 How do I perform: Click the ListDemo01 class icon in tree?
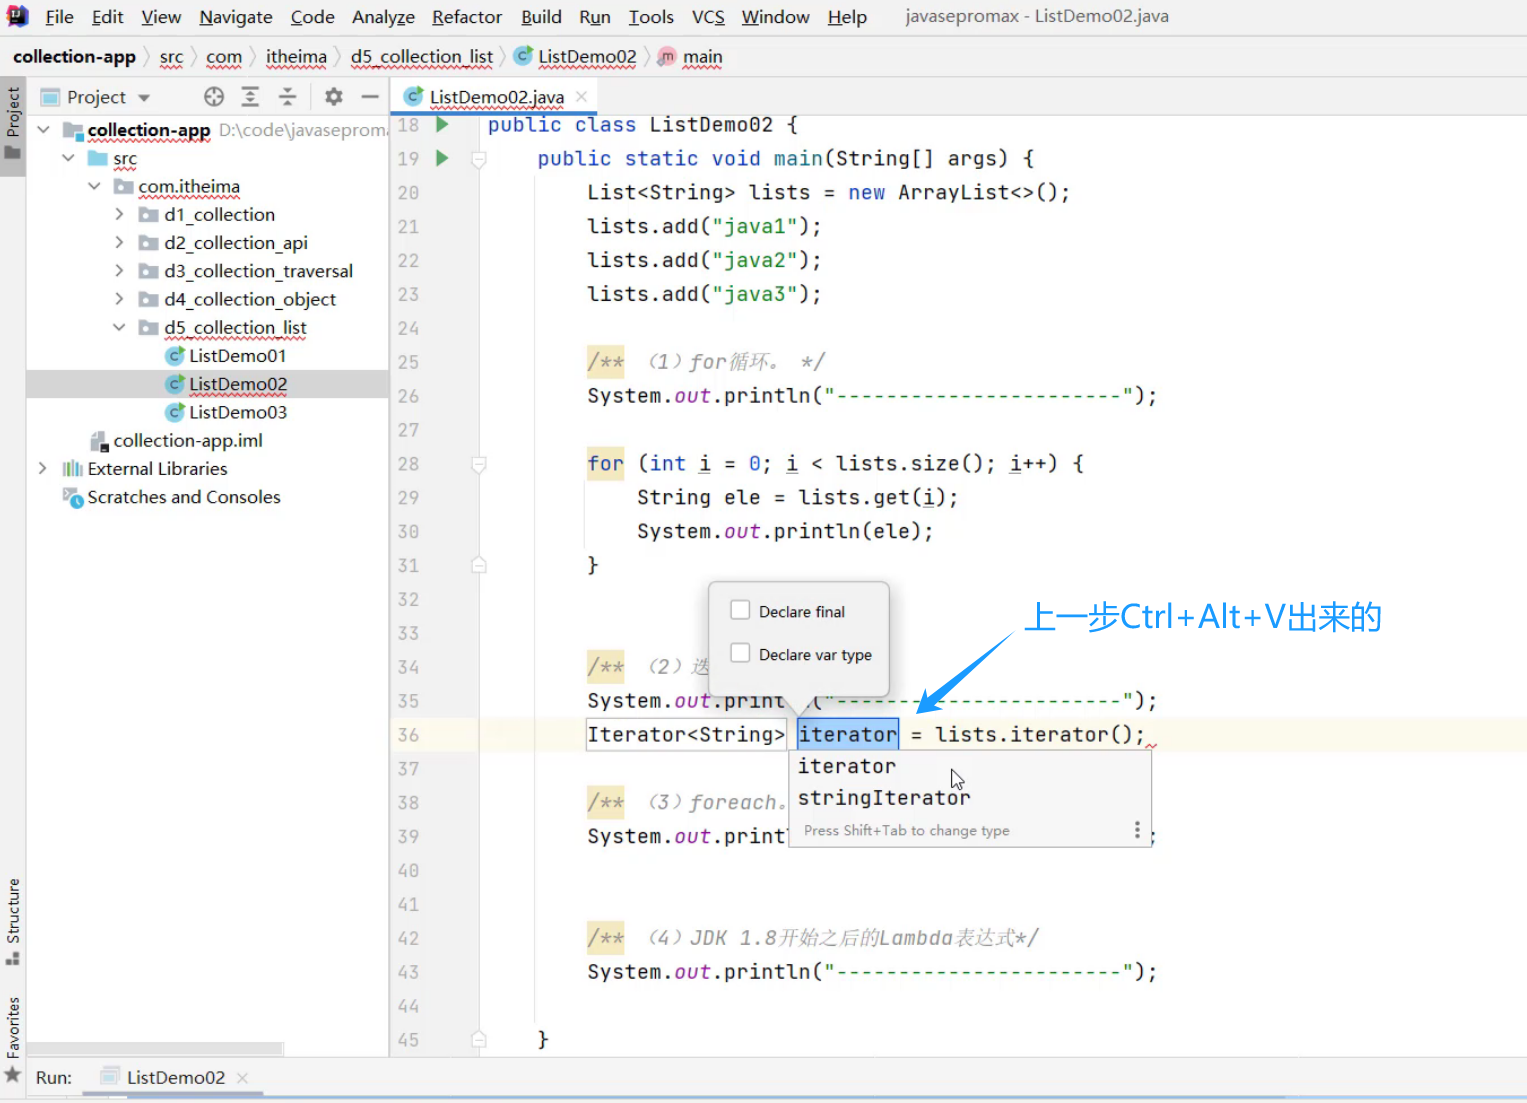pos(175,356)
